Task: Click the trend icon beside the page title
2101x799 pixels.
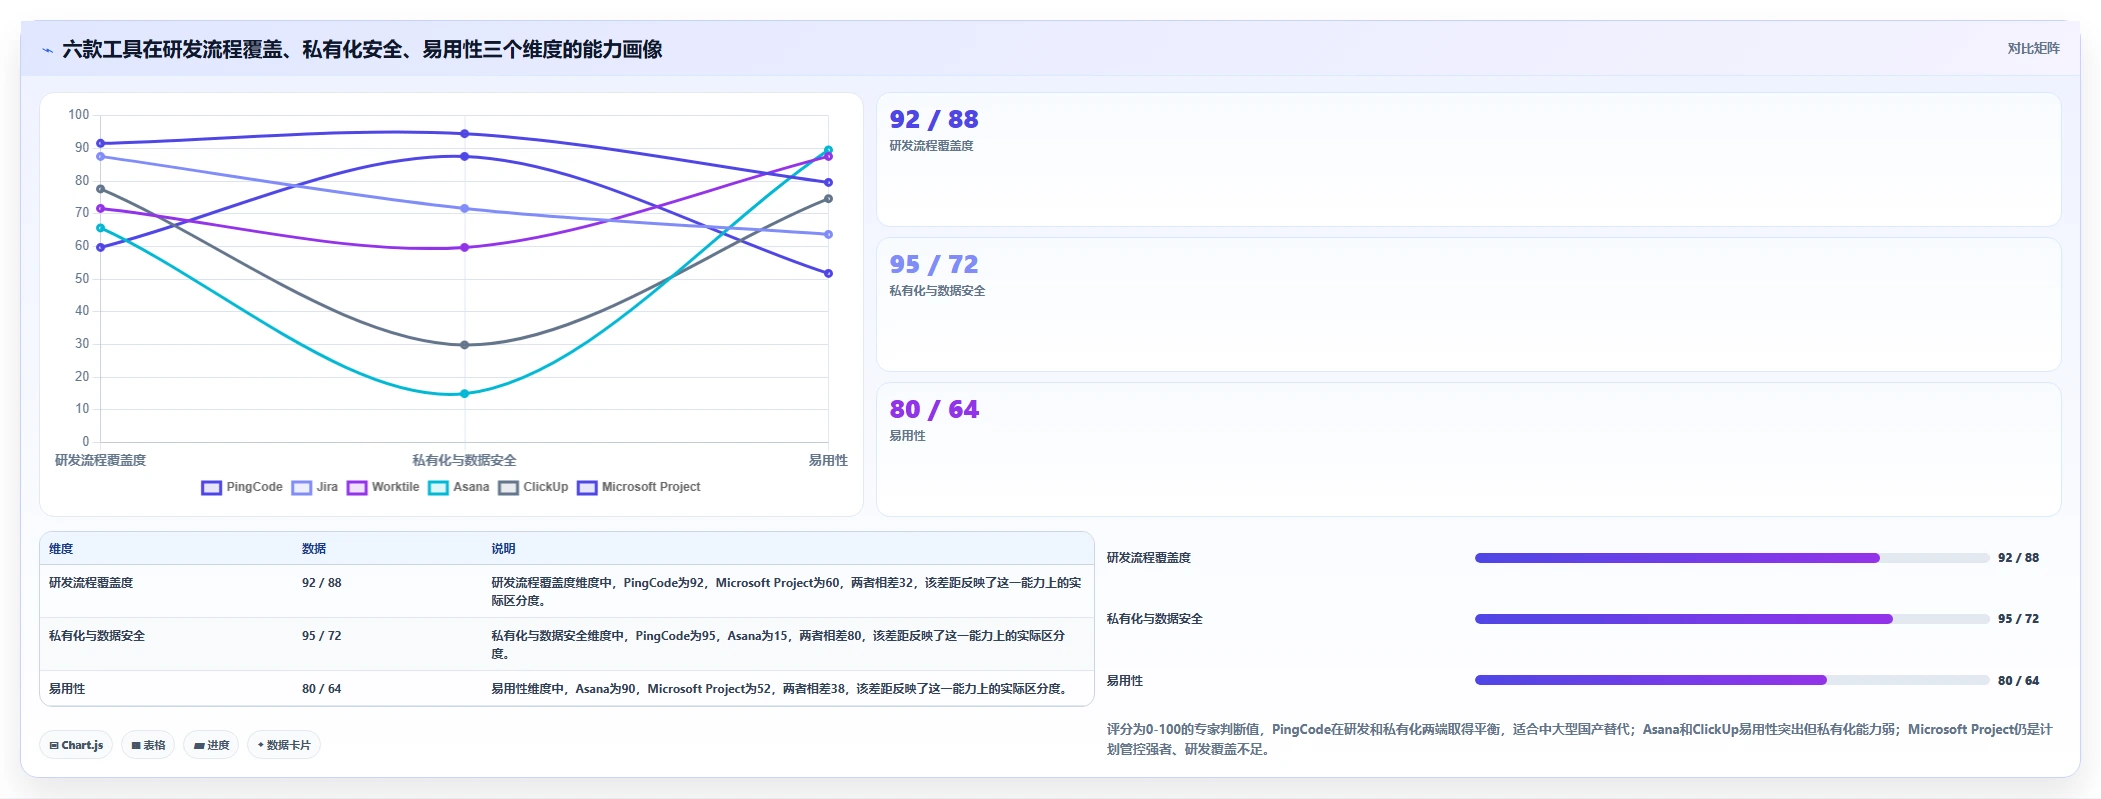Action: click(47, 50)
